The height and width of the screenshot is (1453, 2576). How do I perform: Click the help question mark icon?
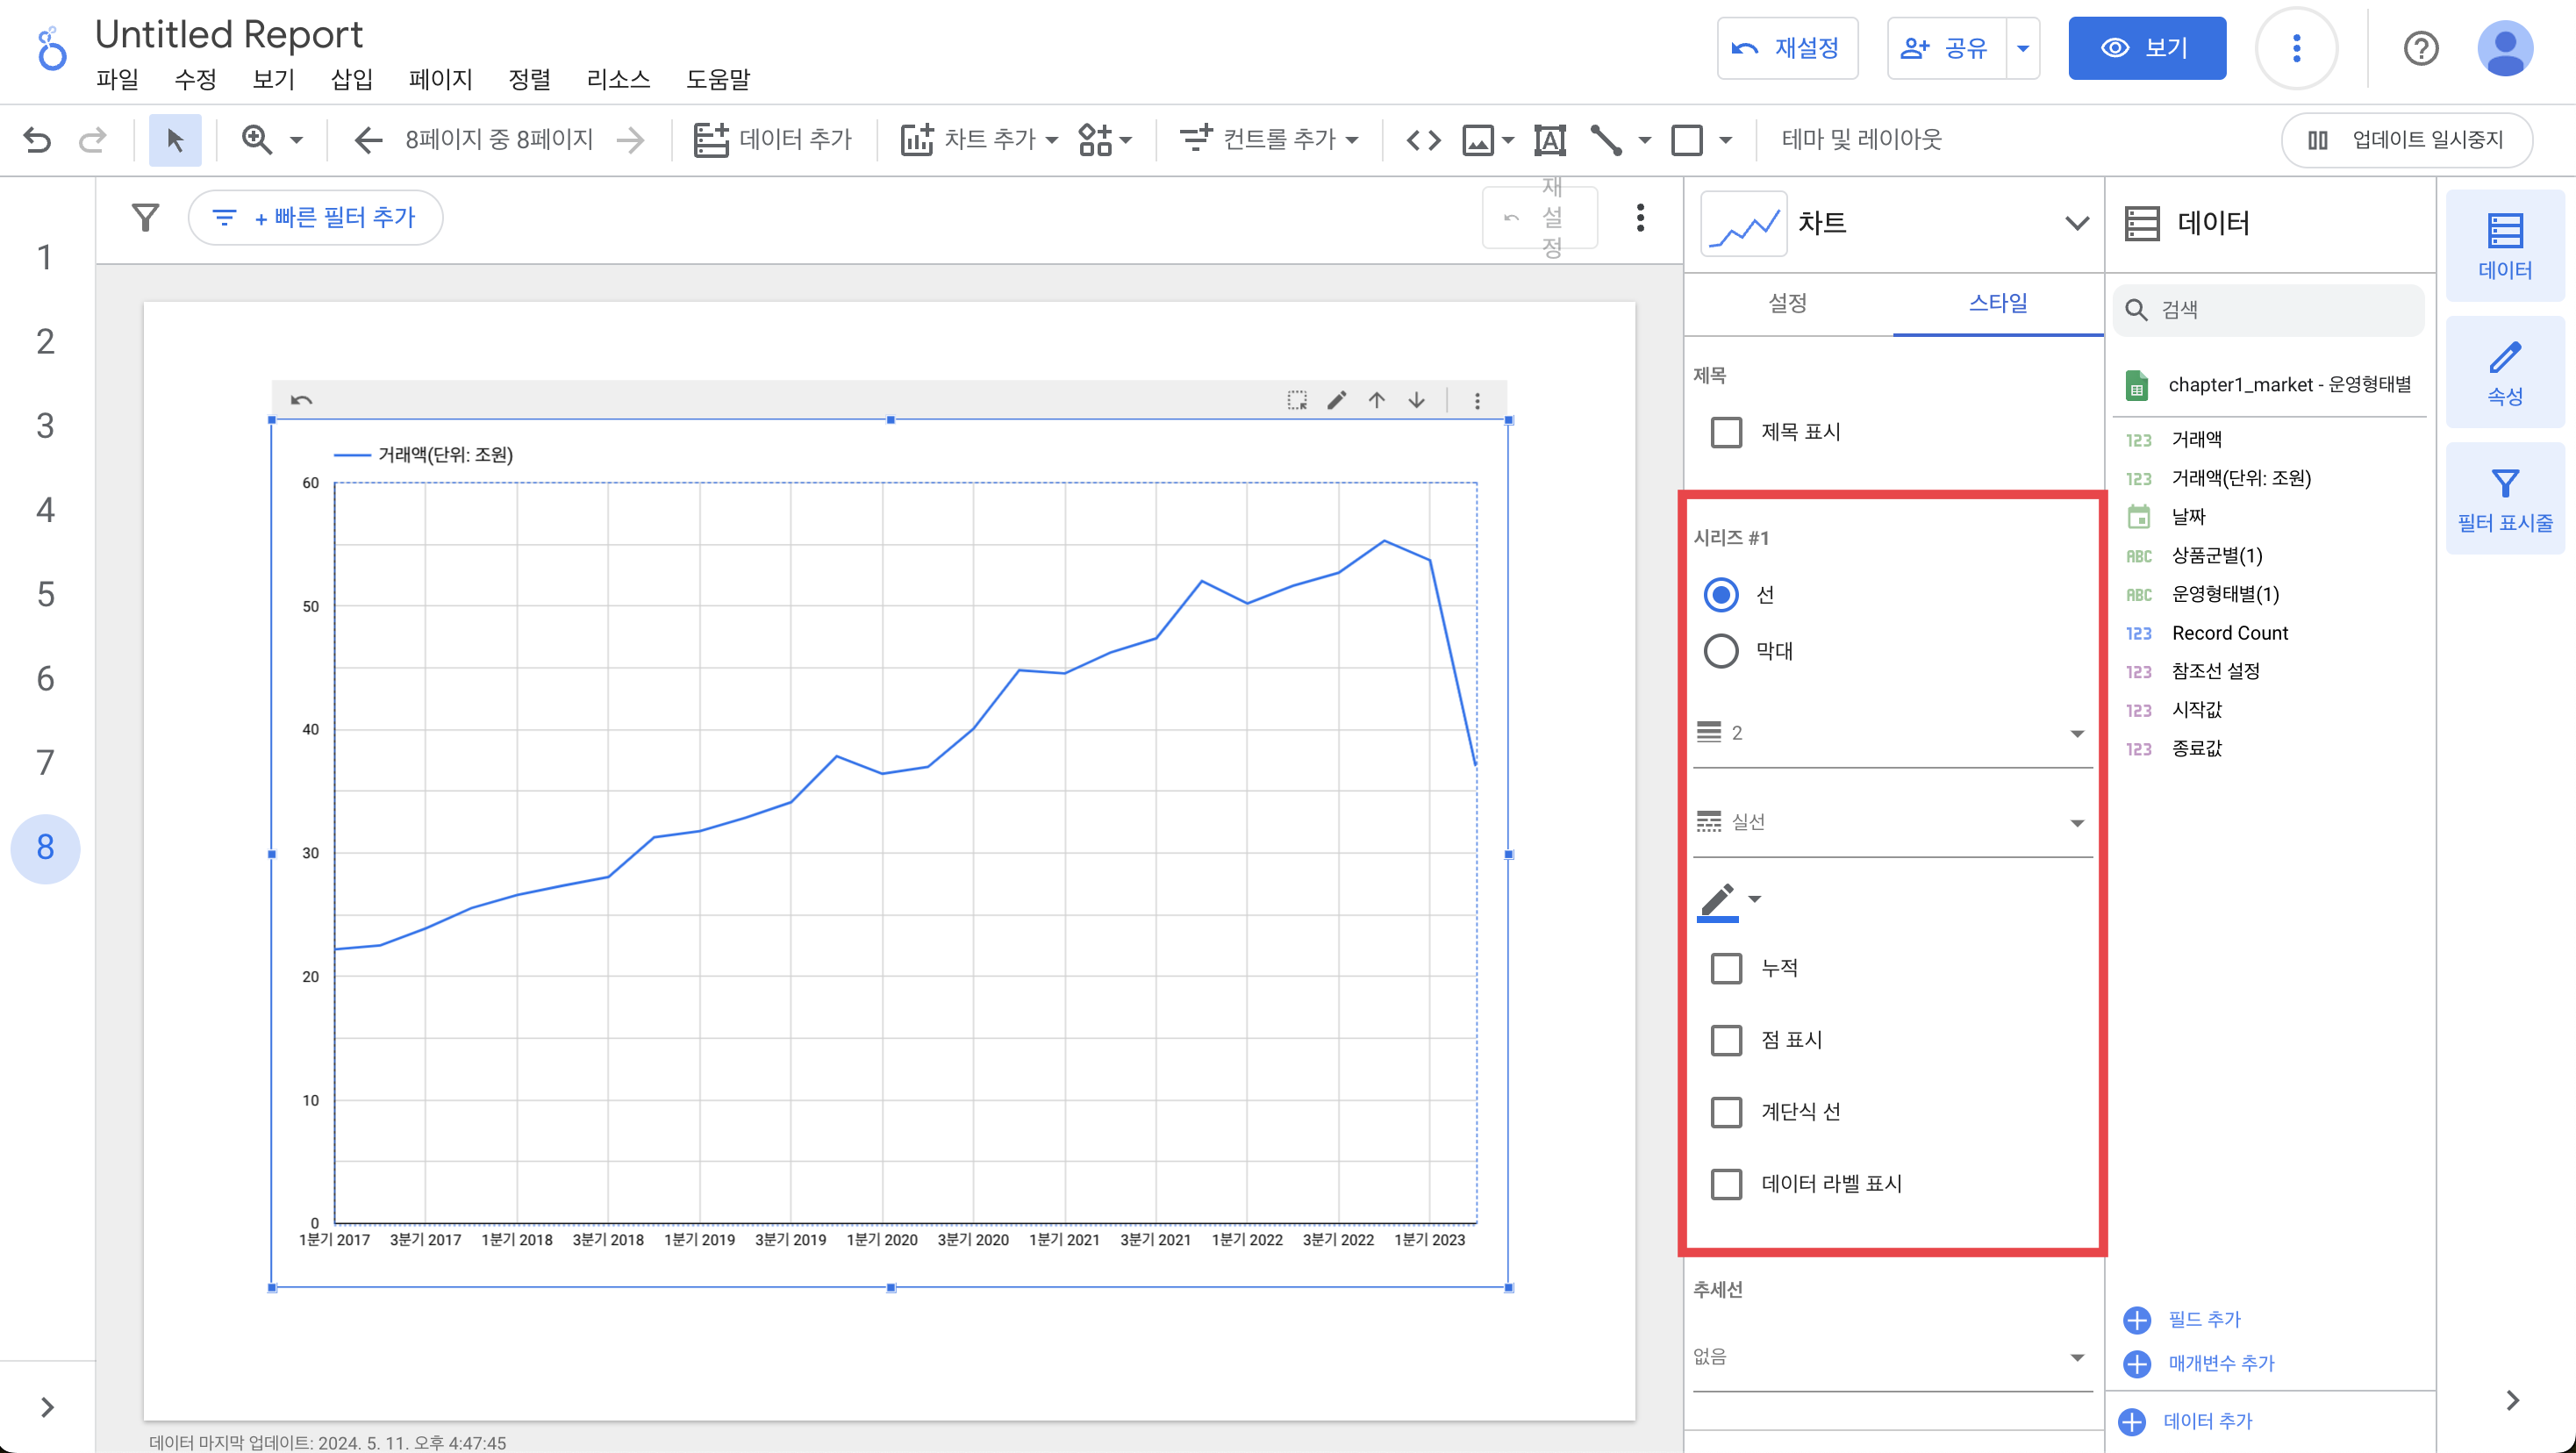click(2420, 48)
